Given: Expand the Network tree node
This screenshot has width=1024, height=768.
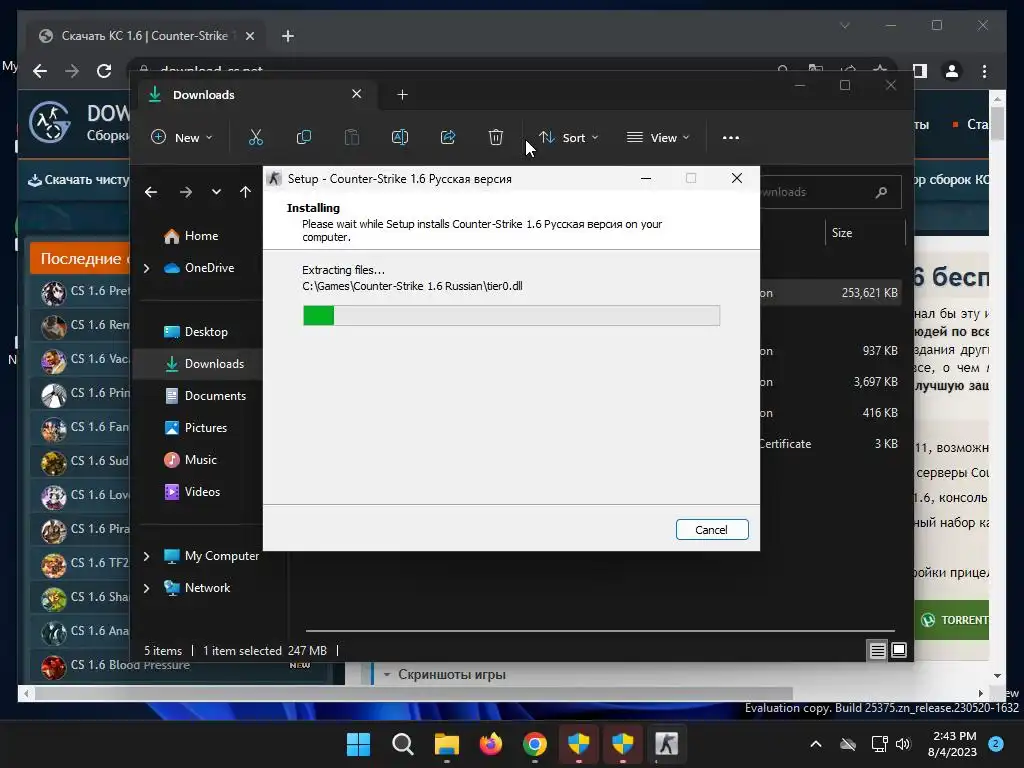Looking at the screenshot, I should 146,588.
